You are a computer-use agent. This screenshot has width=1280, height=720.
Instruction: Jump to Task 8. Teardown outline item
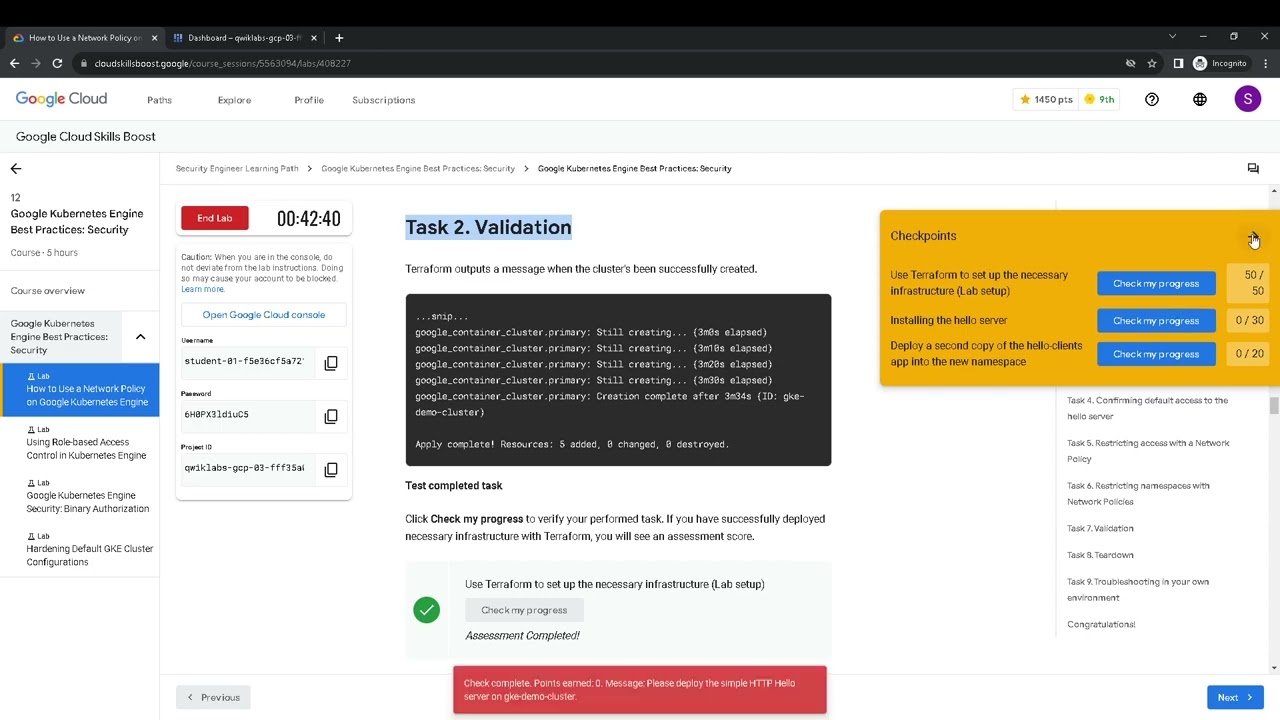(x=1100, y=555)
